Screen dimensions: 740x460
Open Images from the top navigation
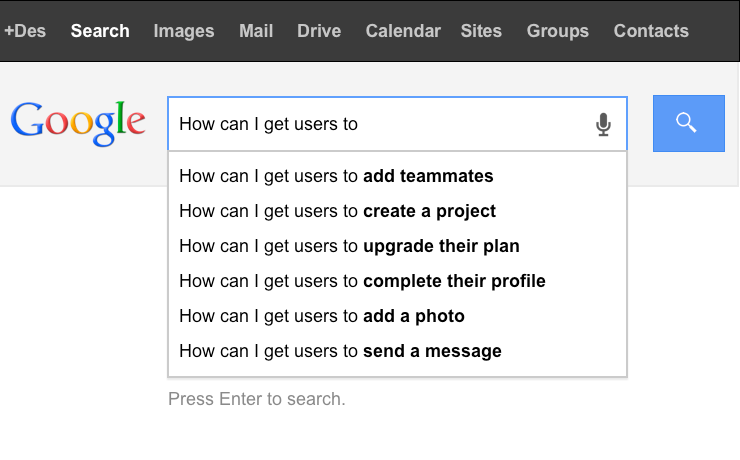coord(184,31)
